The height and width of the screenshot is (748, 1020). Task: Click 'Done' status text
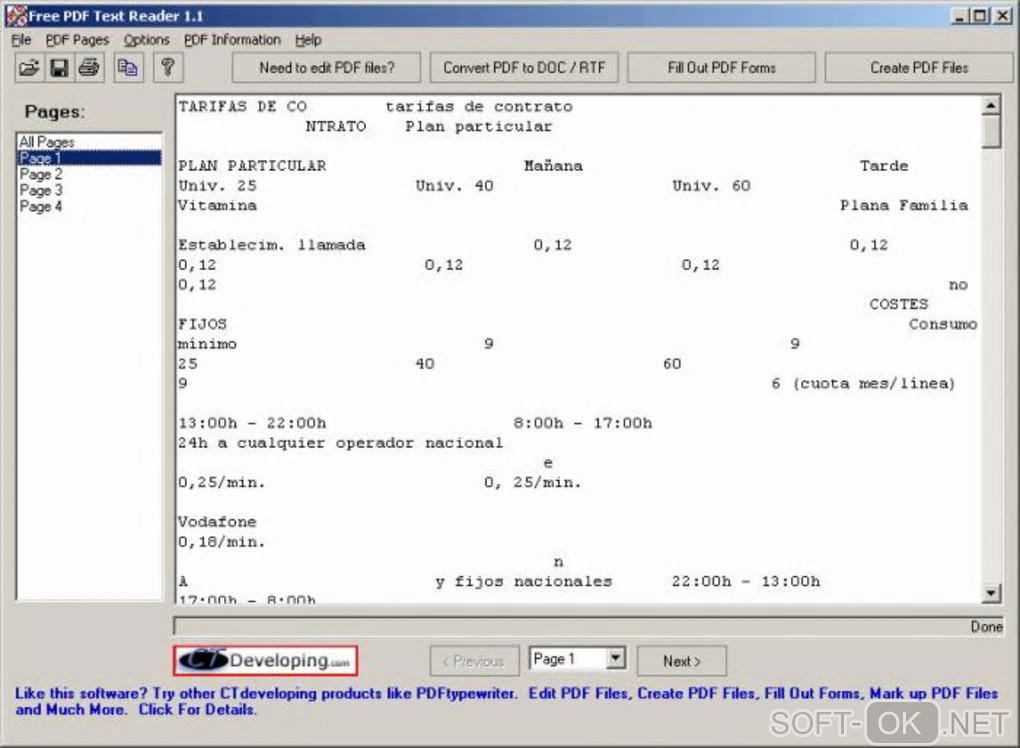[x=986, y=627]
